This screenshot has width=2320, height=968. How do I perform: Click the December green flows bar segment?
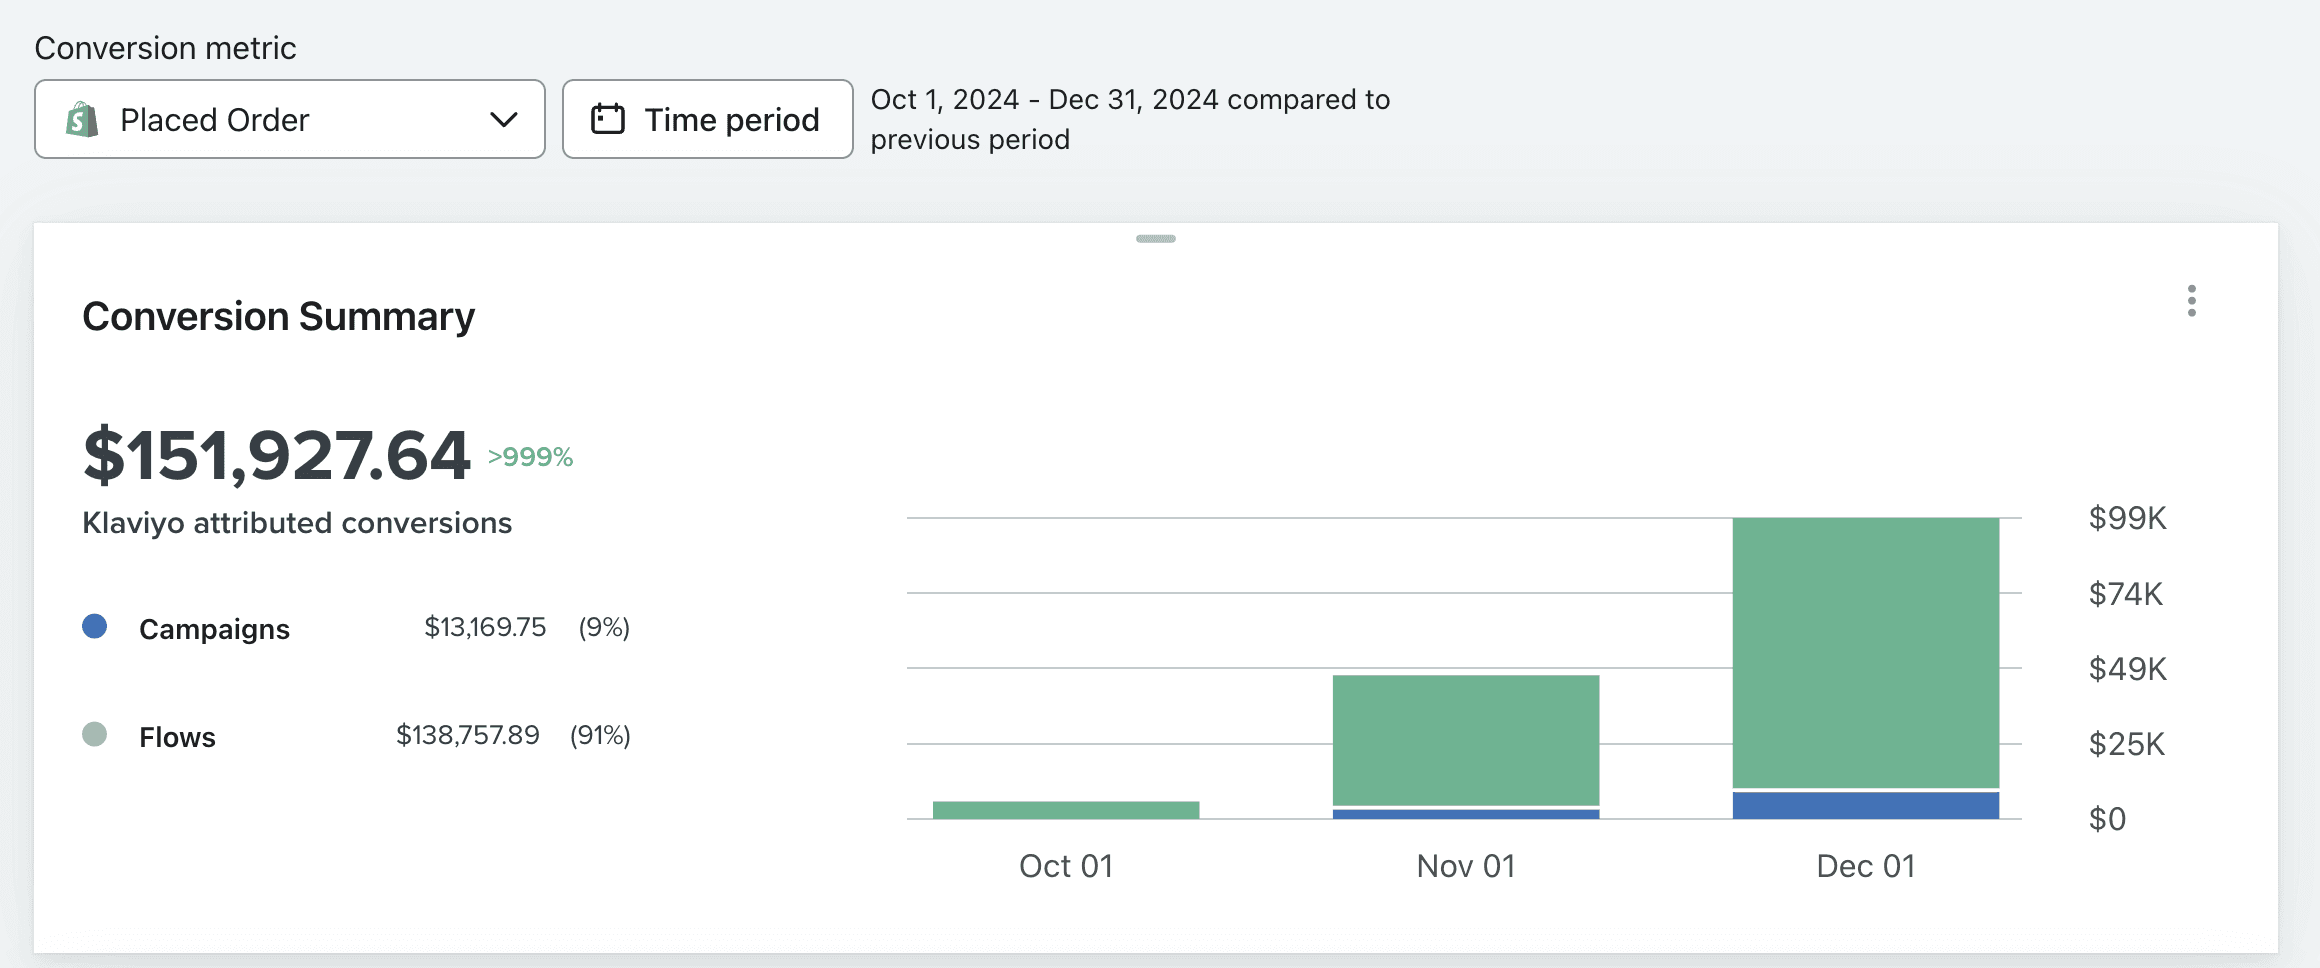click(x=1866, y=653)
